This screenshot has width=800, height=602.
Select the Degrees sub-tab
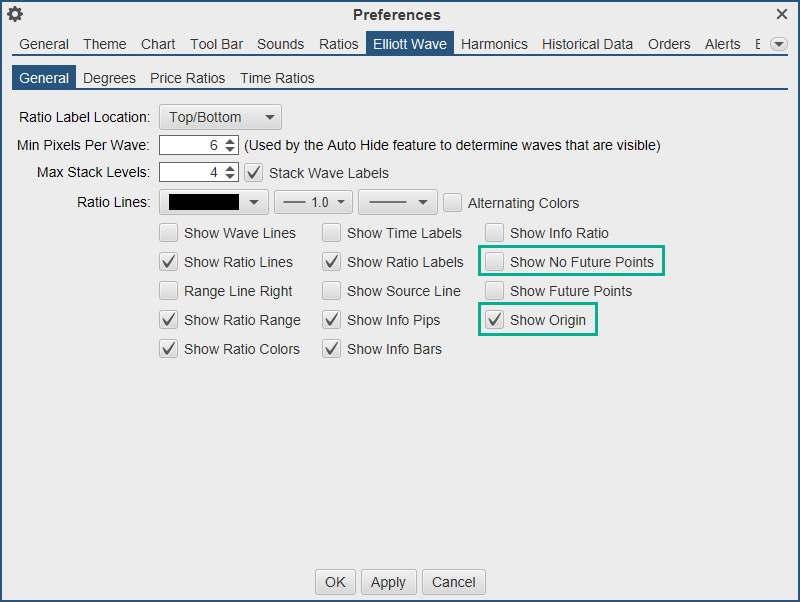point(109,78)
